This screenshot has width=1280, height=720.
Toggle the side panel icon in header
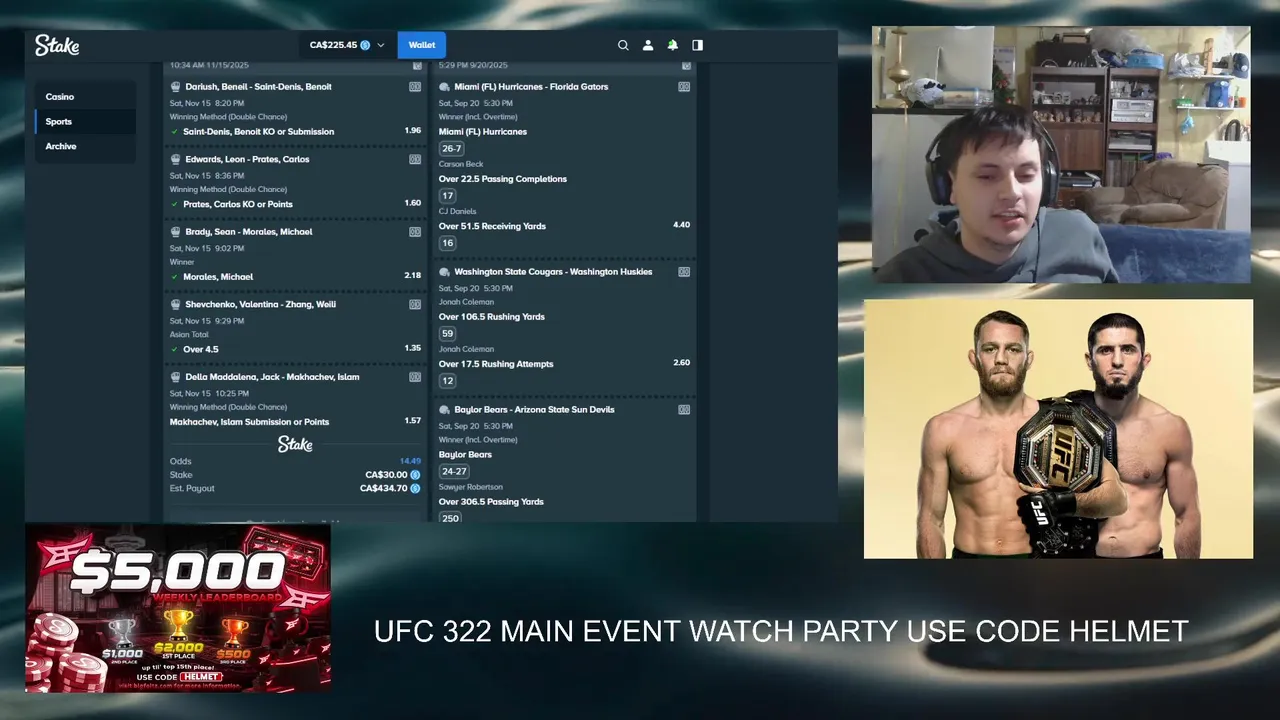pyautogui.click(x=697, y=45)
